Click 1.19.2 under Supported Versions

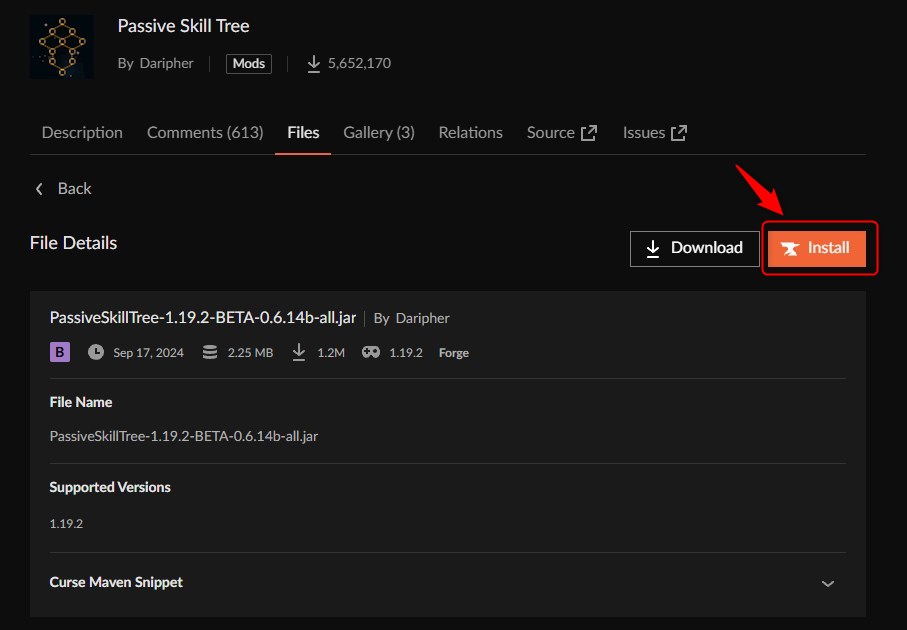click(66, 524)
